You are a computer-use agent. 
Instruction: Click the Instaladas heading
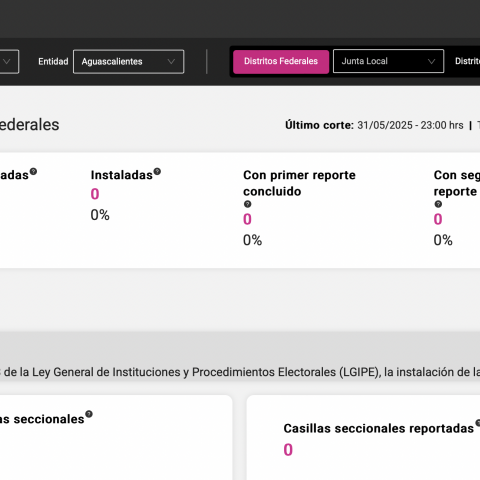(x=122, y=175)
